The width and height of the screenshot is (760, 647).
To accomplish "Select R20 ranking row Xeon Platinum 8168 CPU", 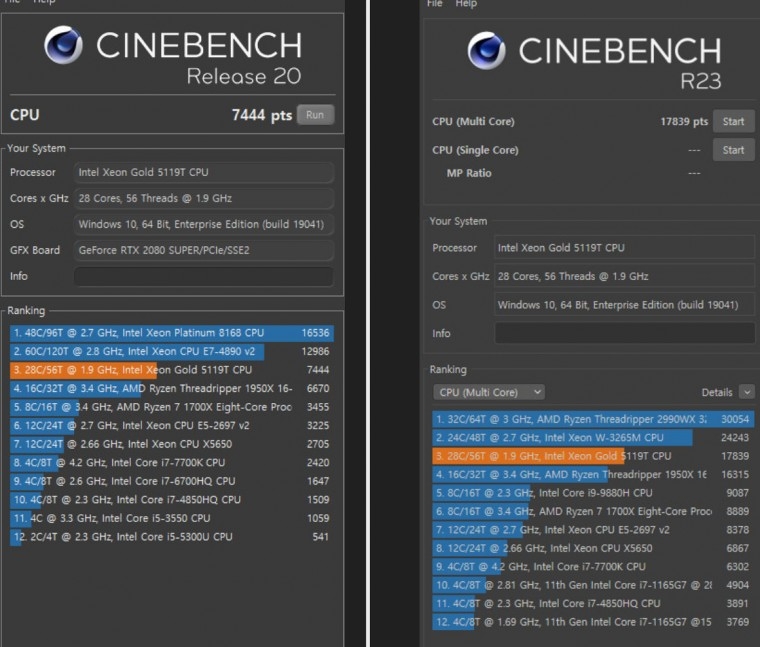I will (172, 333).
